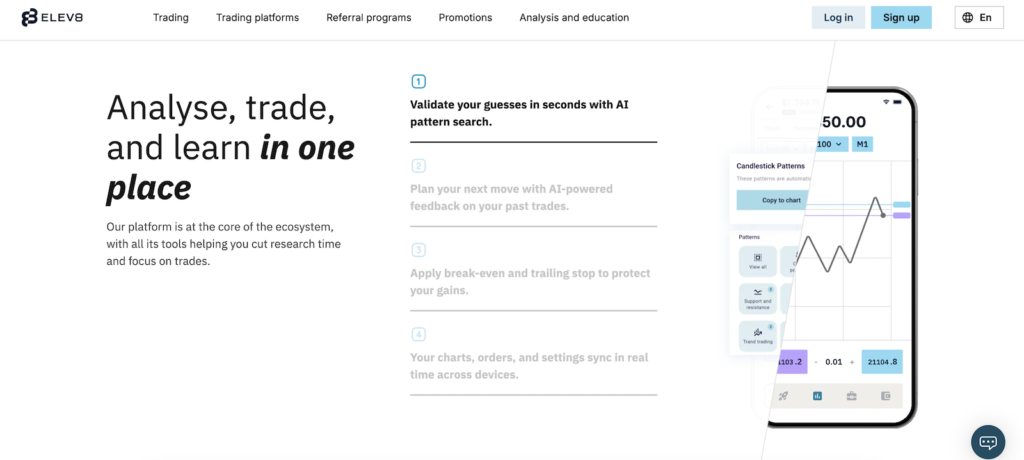Open the Analysis and education menu
This screenshot has height=460, width=1024.
[574, 18]
